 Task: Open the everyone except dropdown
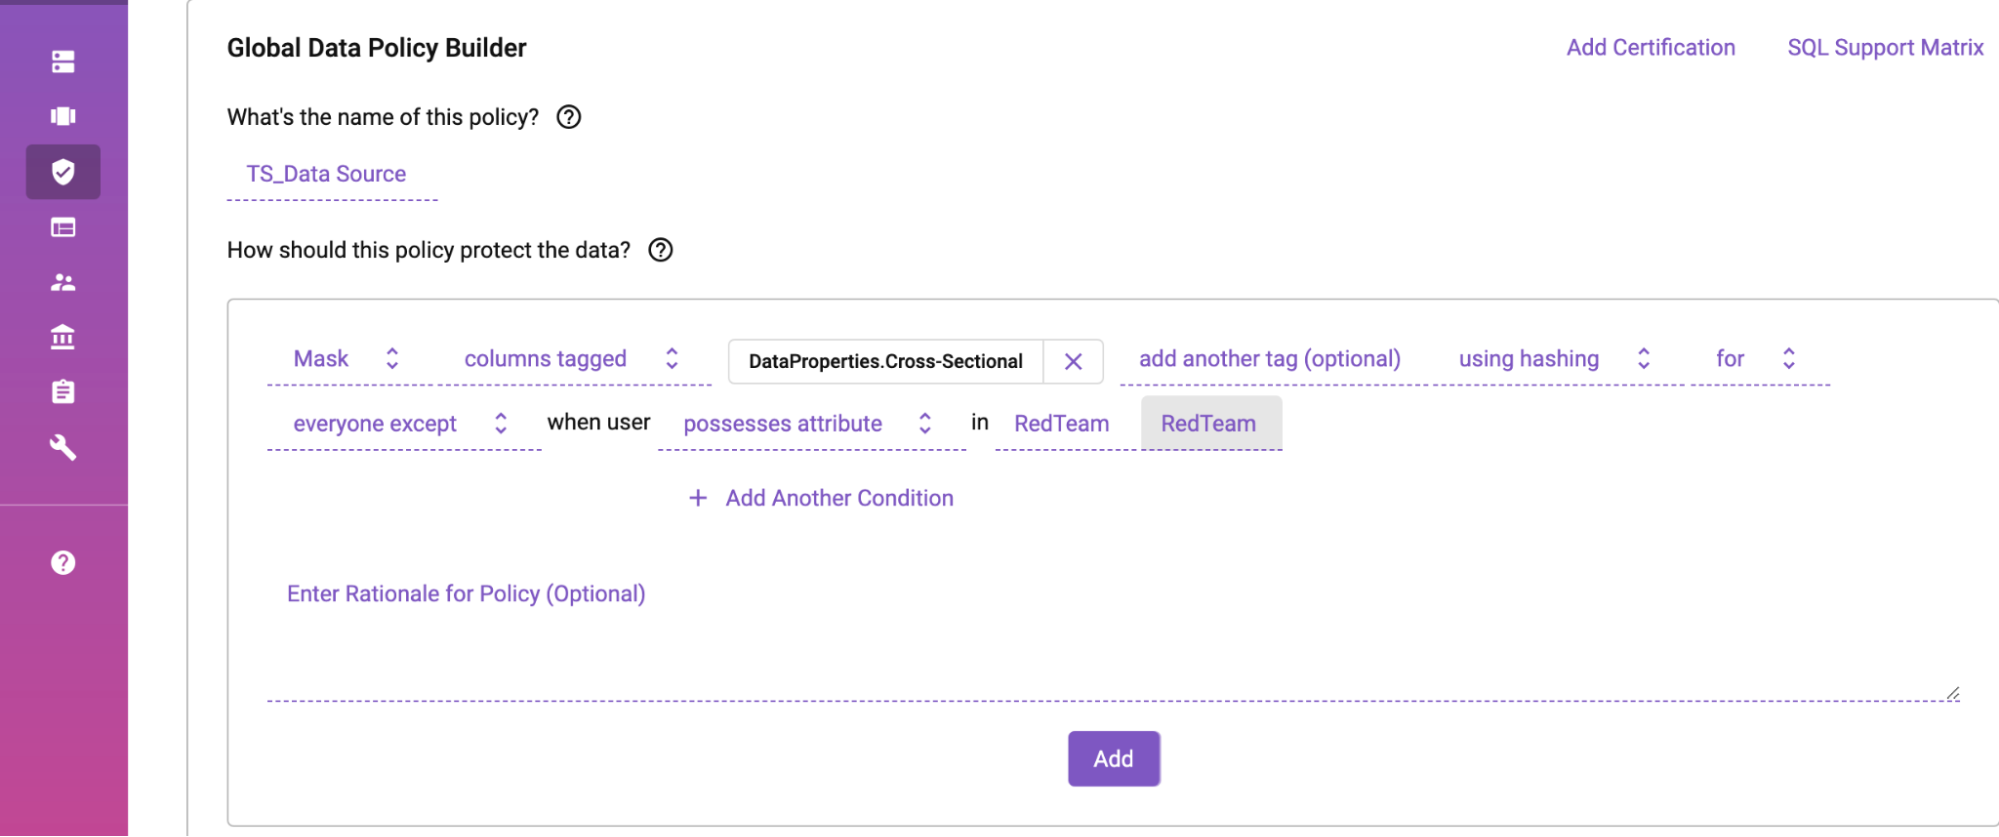pos(403,424)
